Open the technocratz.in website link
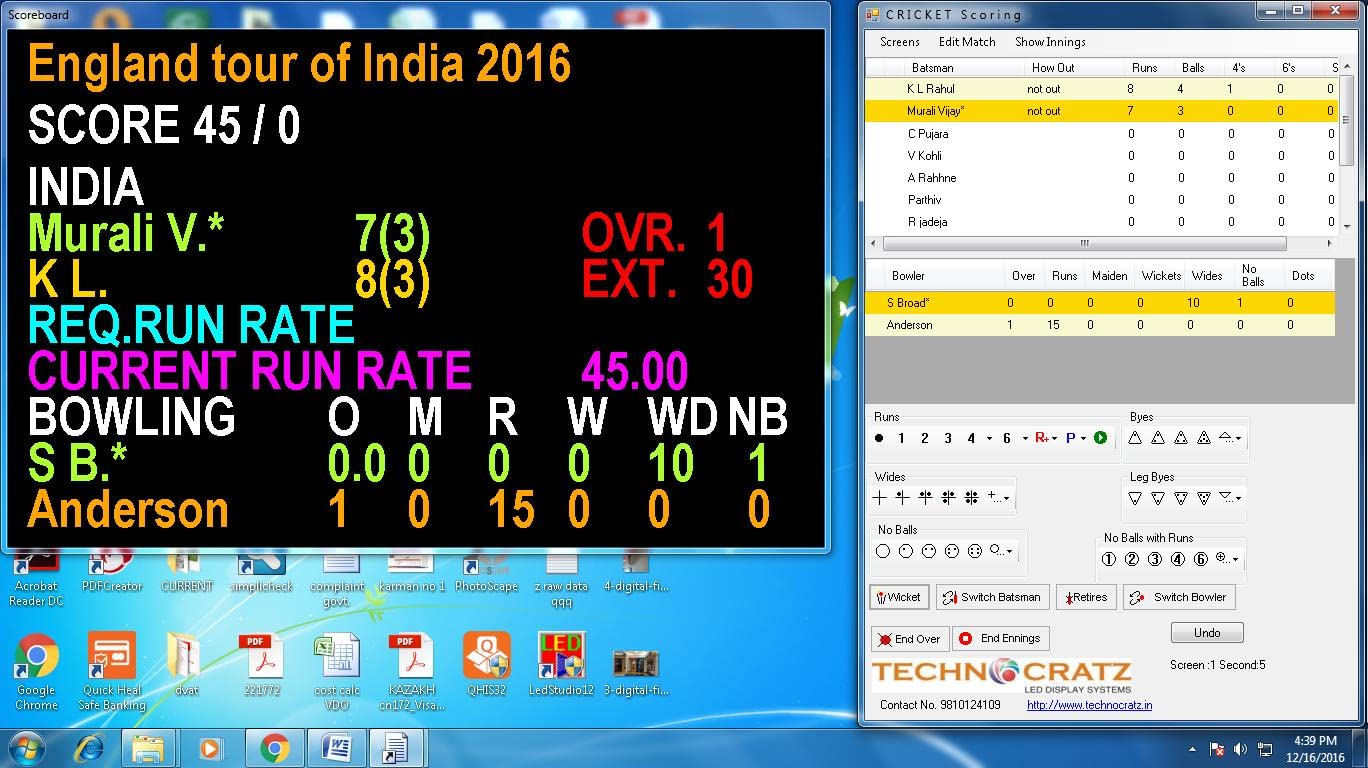The height and width of the screenshot is (768, 1368). tap(1089, 705)
